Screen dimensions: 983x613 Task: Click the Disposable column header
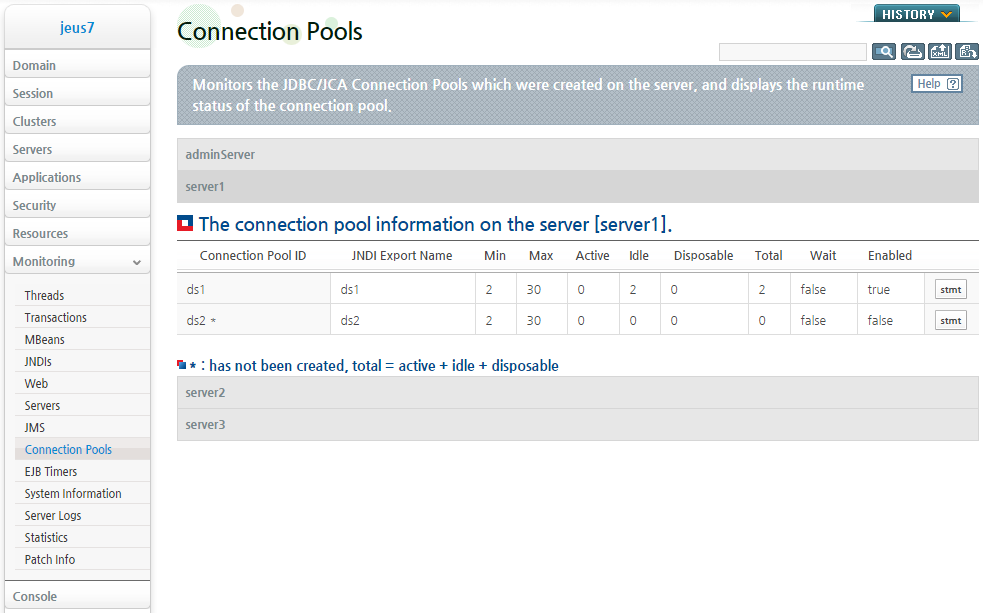(x=703, y=256)
